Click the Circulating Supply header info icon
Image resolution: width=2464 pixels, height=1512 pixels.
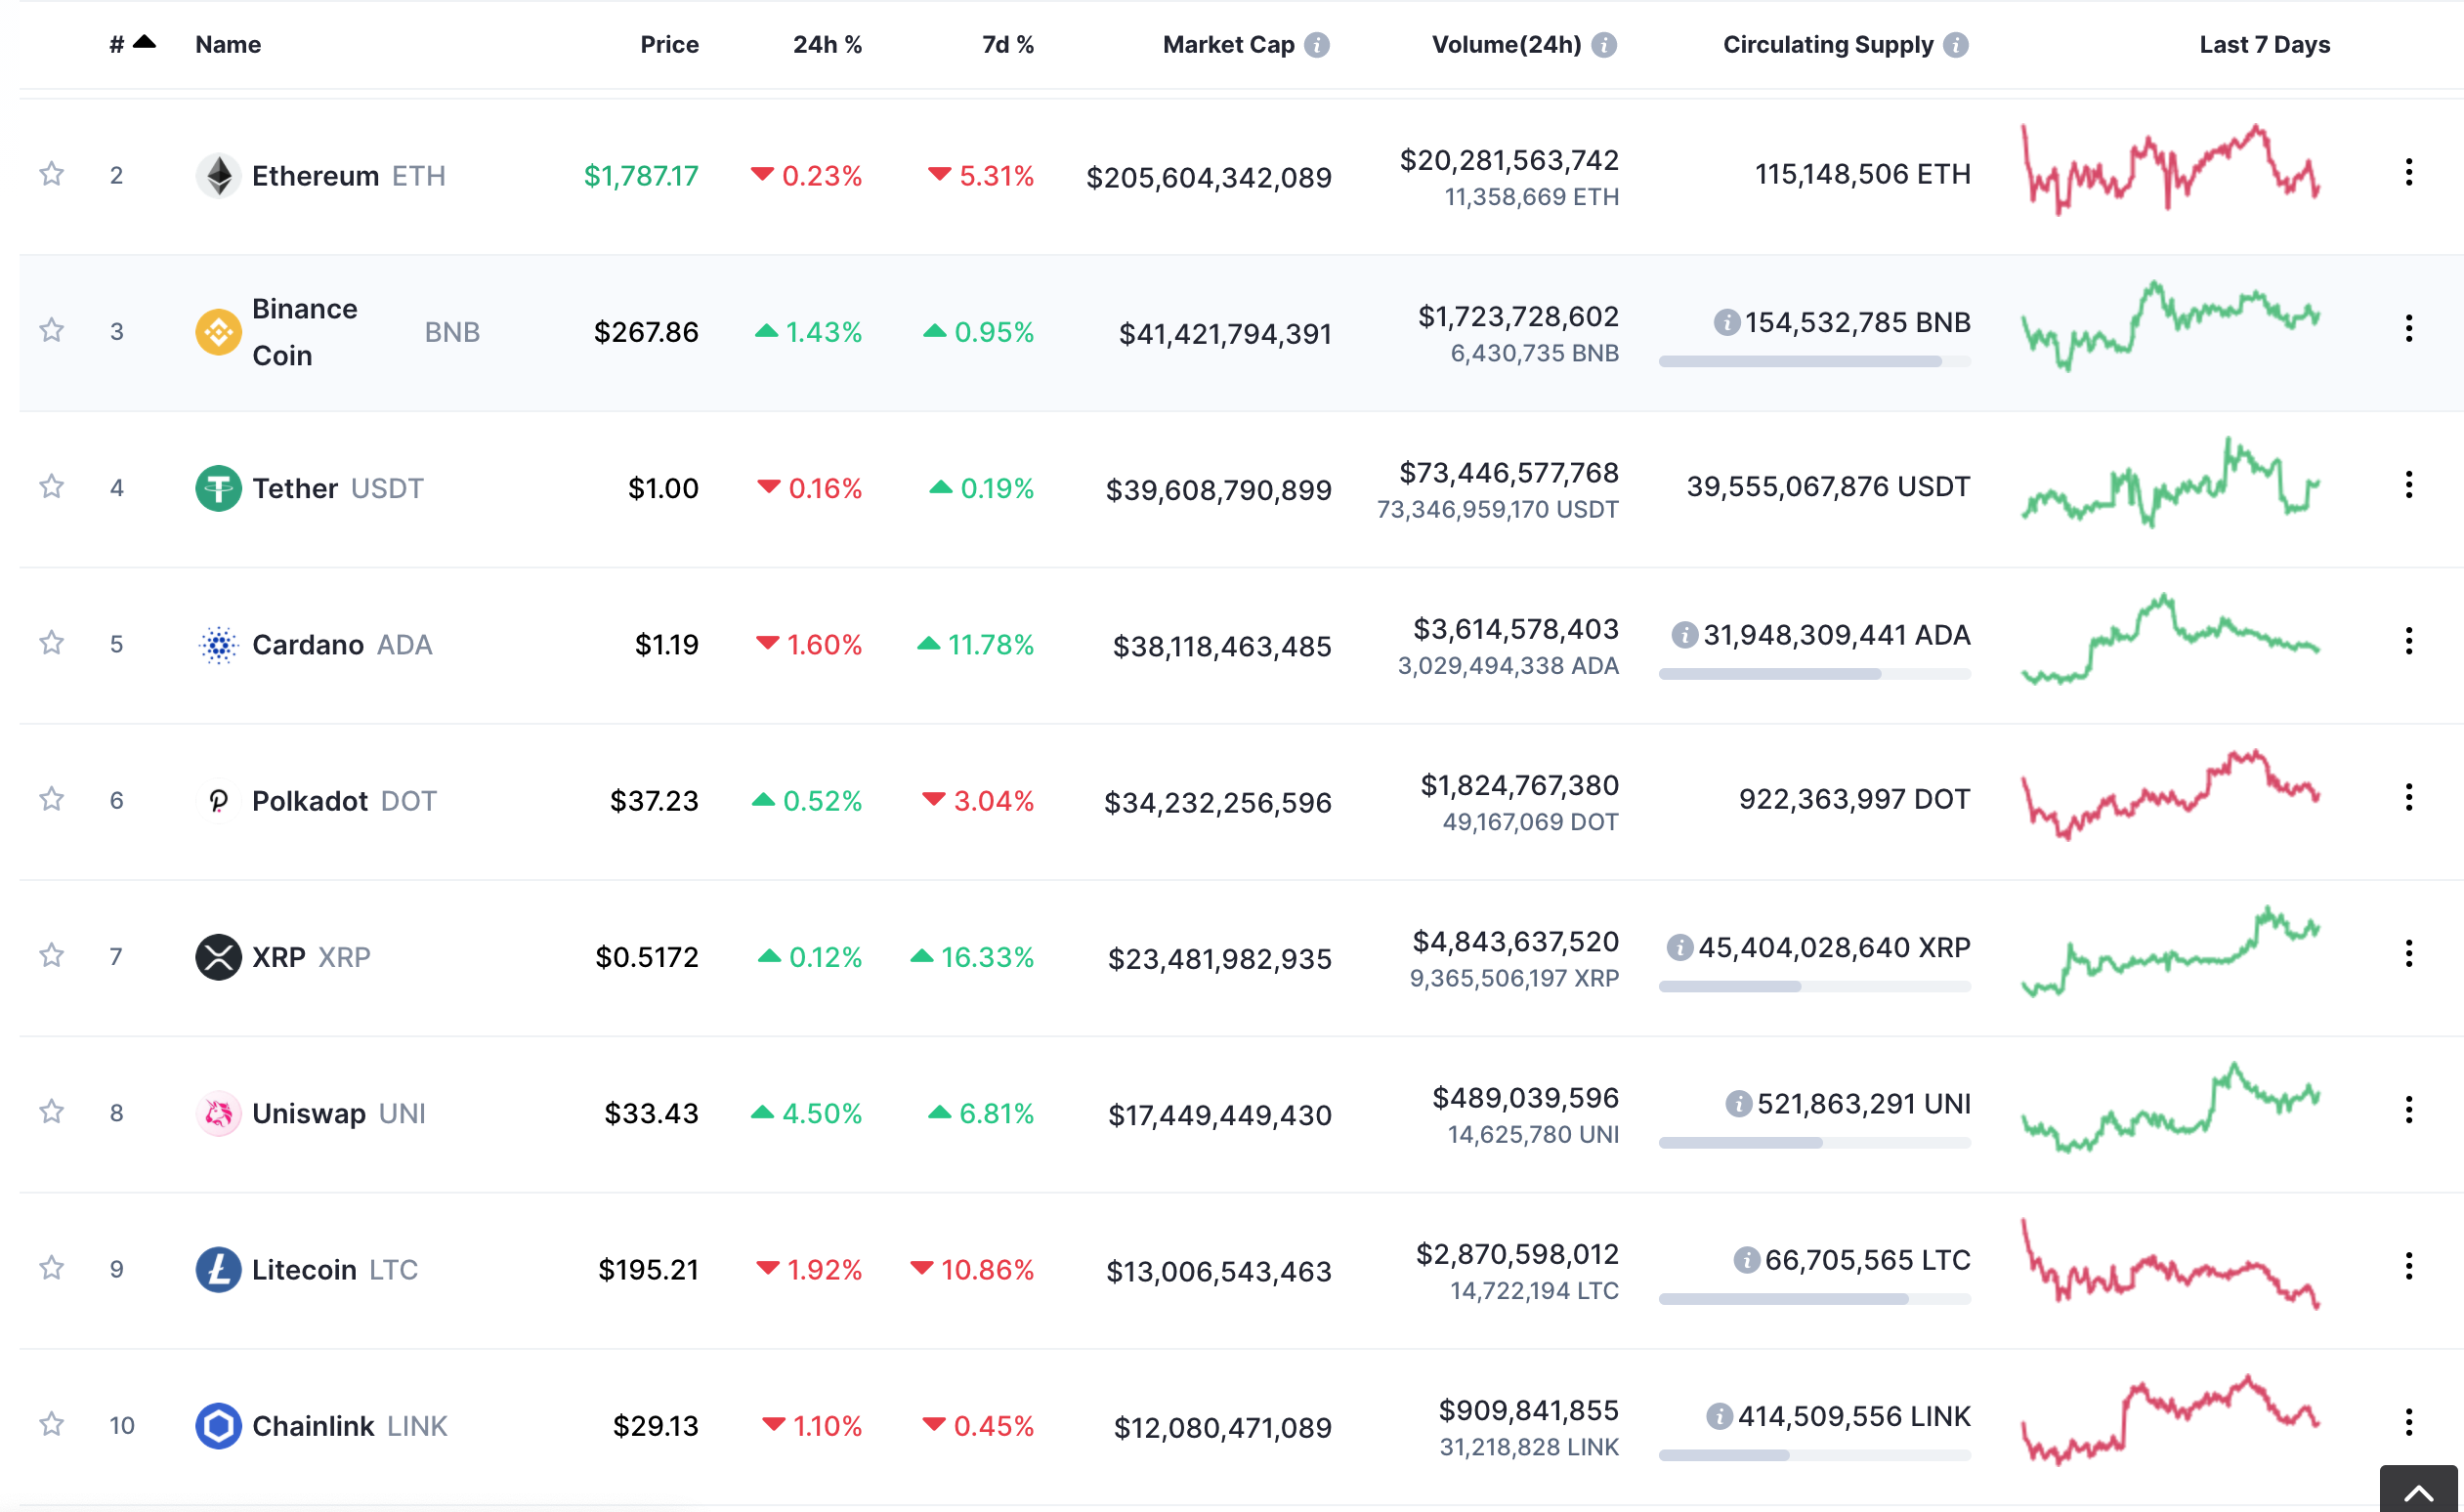point(1956,45)
